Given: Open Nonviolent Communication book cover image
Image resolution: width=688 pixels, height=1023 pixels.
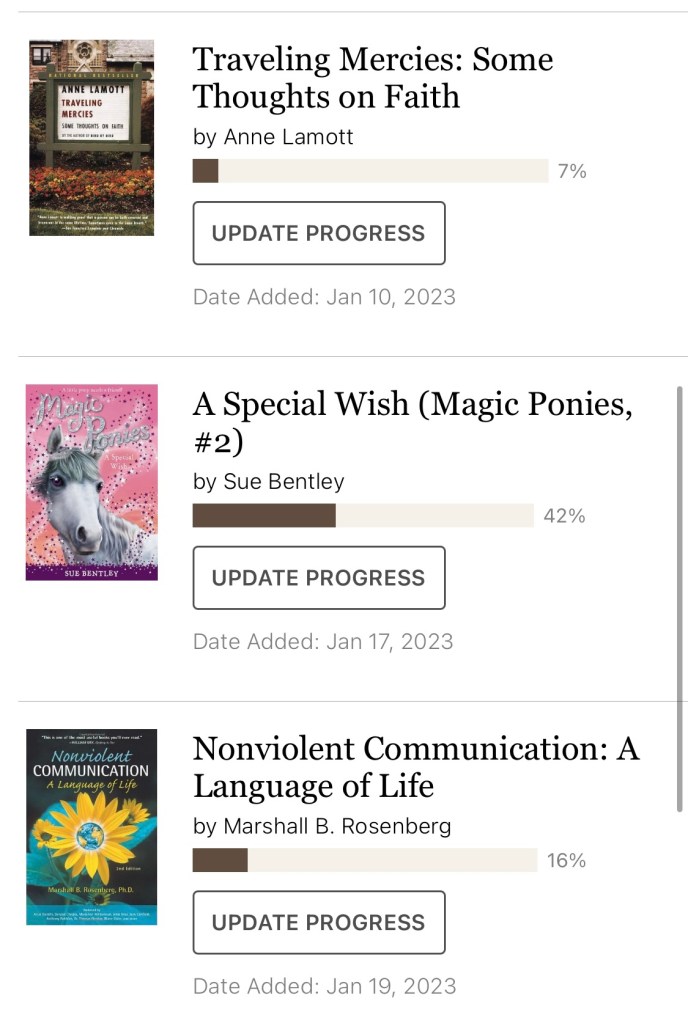Looking at the screenshot, I should click(x=91, y=826).
